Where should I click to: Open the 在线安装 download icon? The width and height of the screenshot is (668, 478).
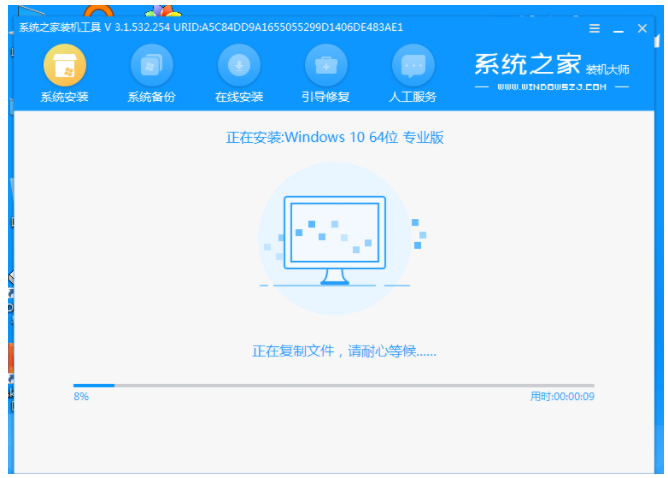pyautogui.click(x=239, y=65)
